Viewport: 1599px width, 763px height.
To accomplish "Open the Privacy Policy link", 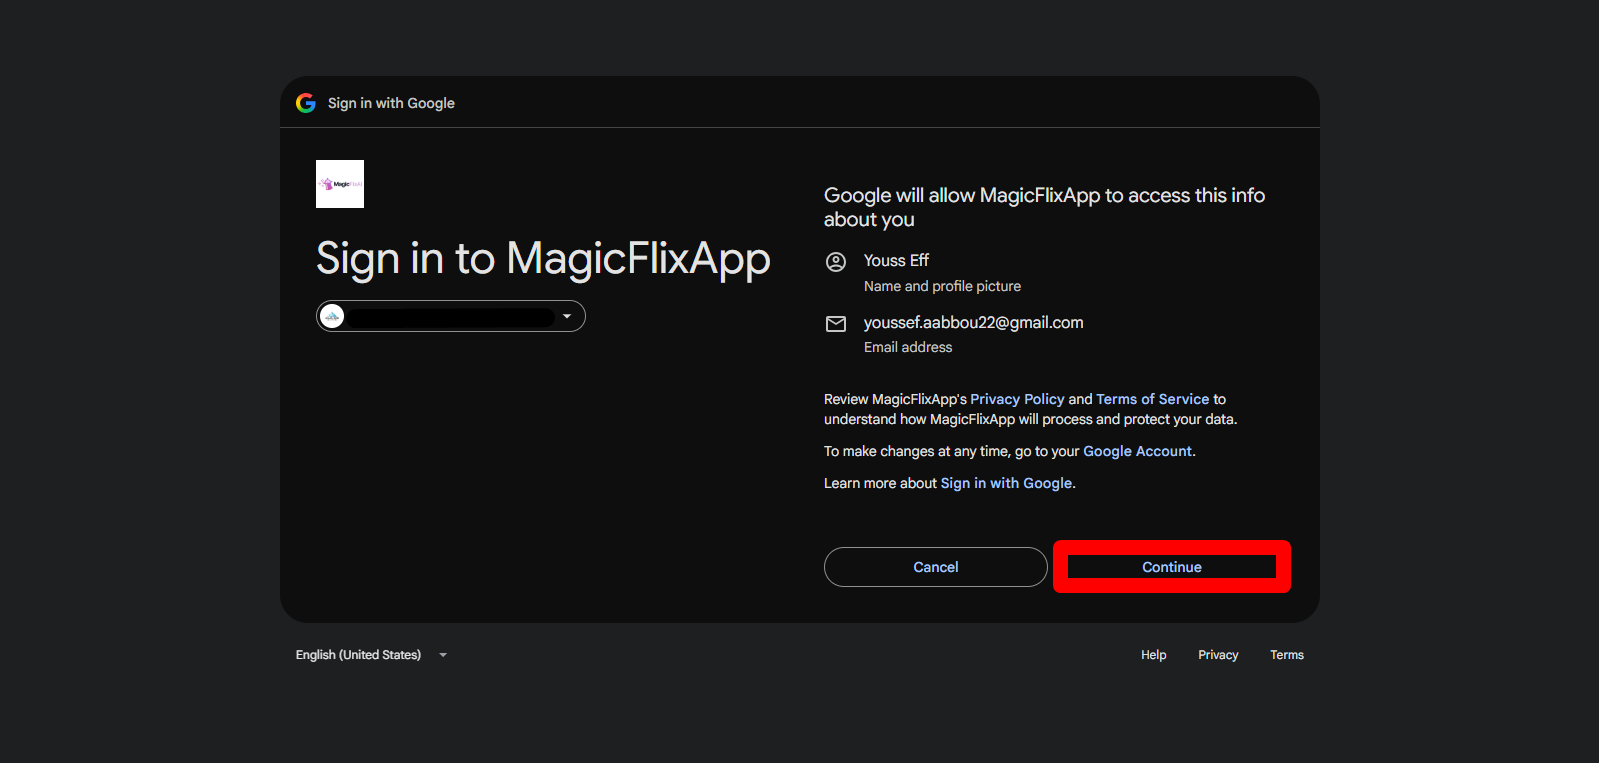I will (x=1017, y=399).
